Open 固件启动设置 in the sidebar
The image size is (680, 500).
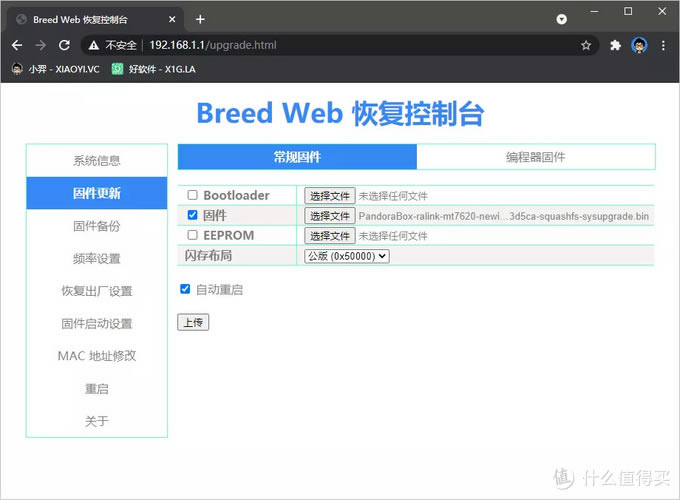(x=97, y=324)
